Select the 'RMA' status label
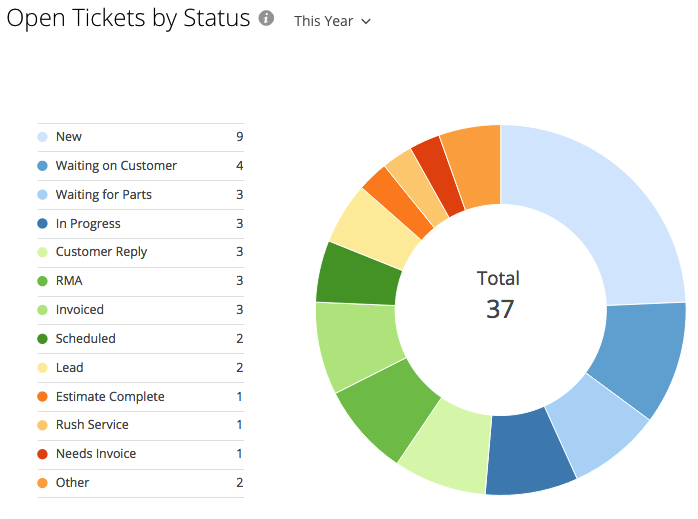 pos(69,281)
